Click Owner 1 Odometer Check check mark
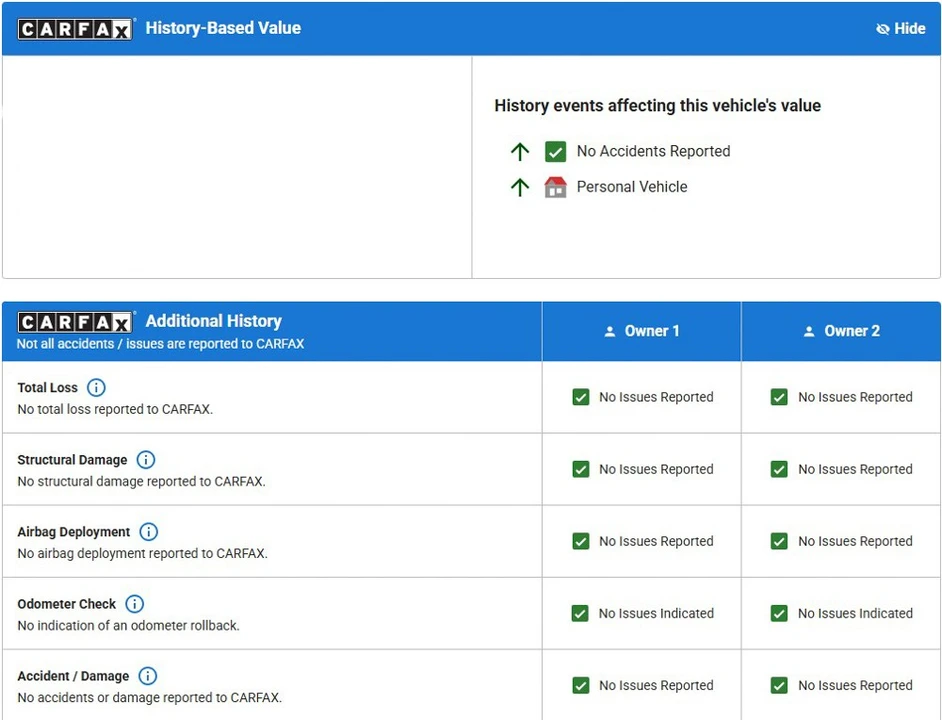Image resolution: width=942 pixels, height=720 pixels. 580,614
